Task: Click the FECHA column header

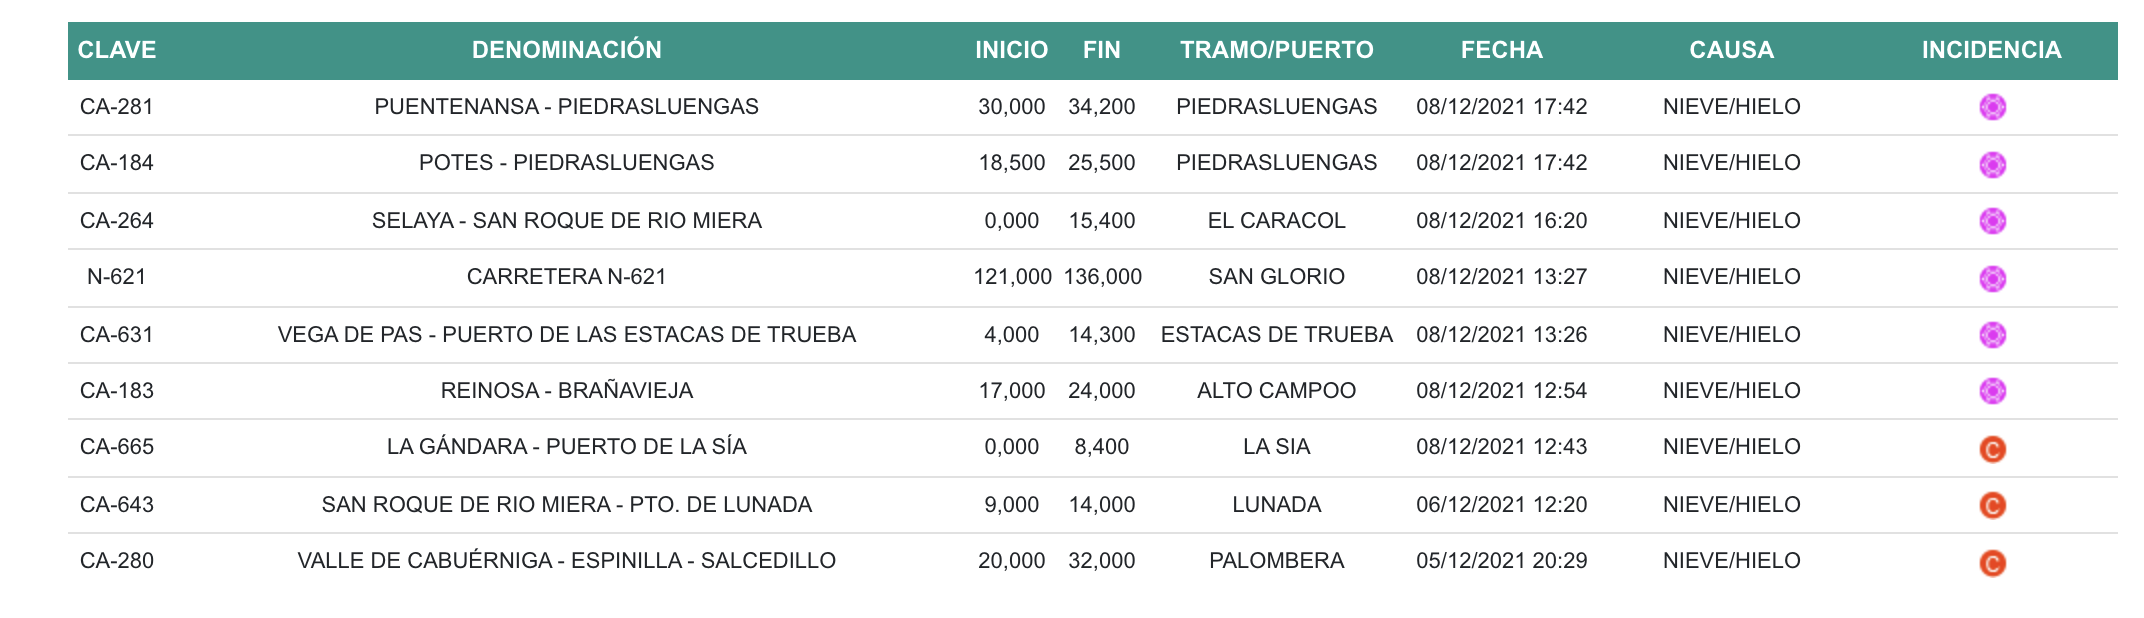Action: coord(1501,50)
